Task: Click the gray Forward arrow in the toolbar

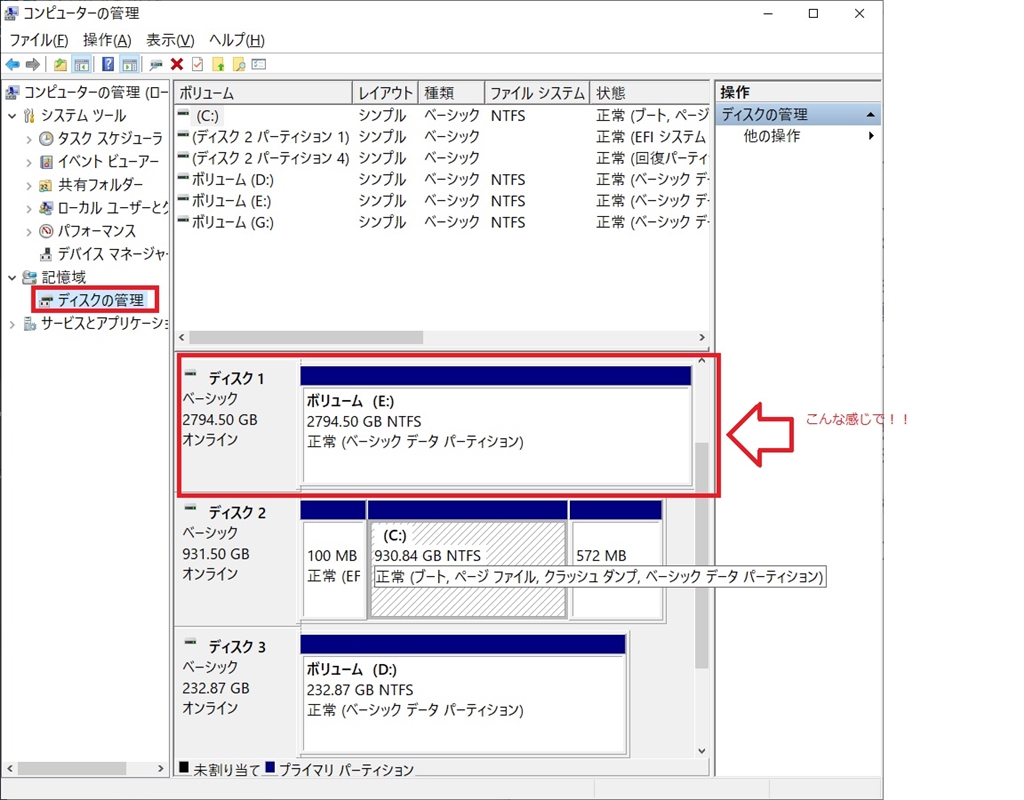Action: tap(33, 65)
